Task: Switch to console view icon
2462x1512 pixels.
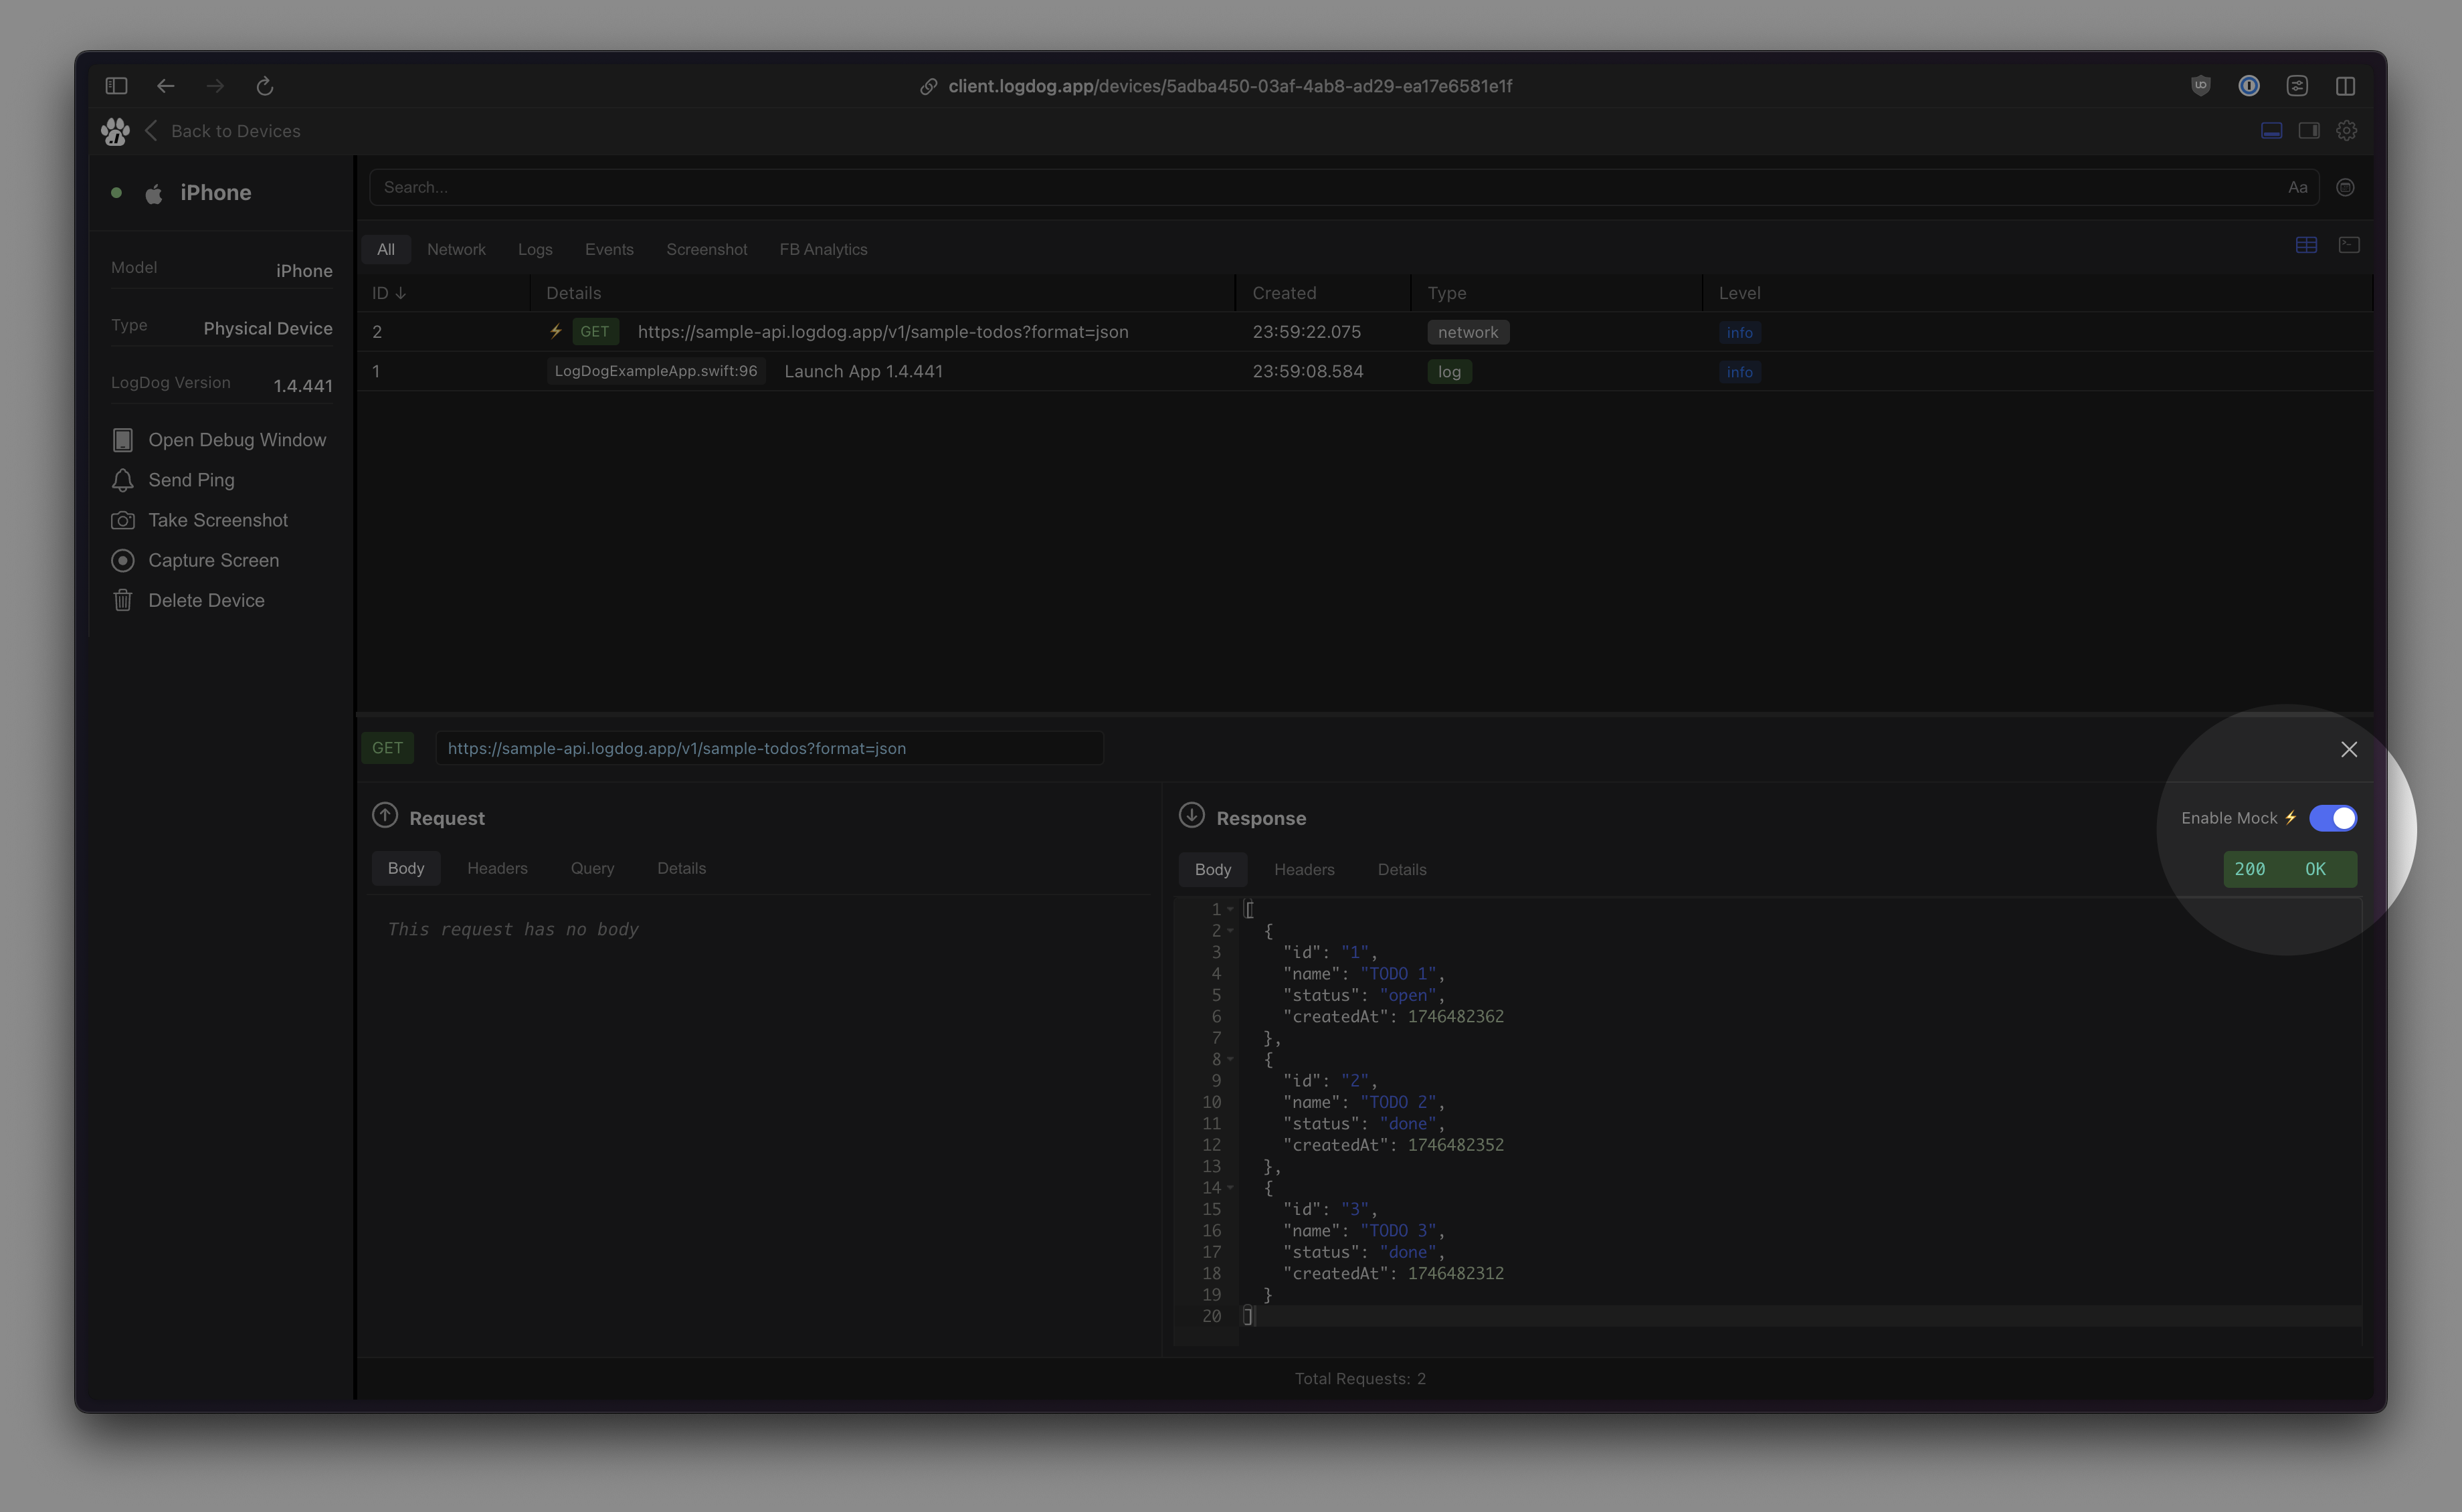Action: point(2349,245)
